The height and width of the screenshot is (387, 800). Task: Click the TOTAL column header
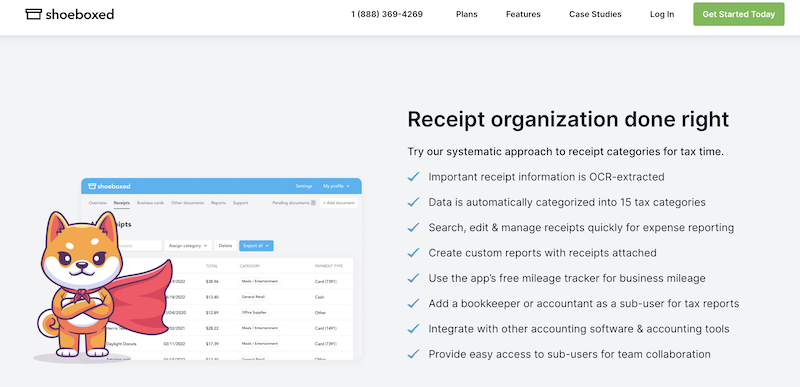[x=212, y=266]
